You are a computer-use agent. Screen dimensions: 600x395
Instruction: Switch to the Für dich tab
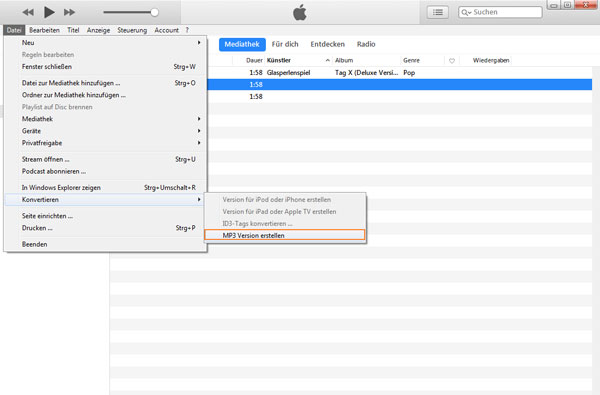coord(285,44)
